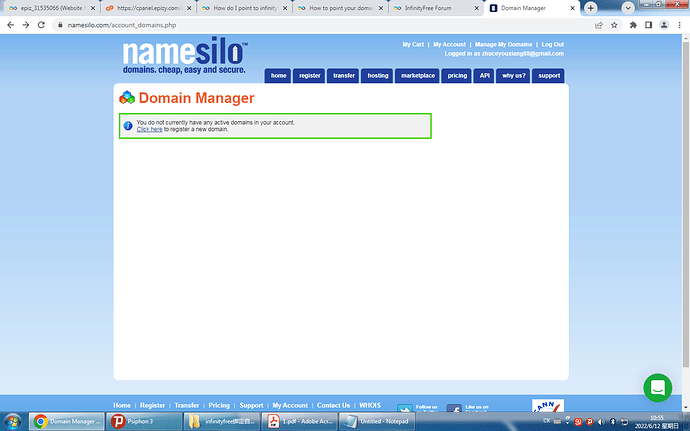Click the blue info icon in notice
The width and height of the screenshot is (690, 431).
click(128, 126)
